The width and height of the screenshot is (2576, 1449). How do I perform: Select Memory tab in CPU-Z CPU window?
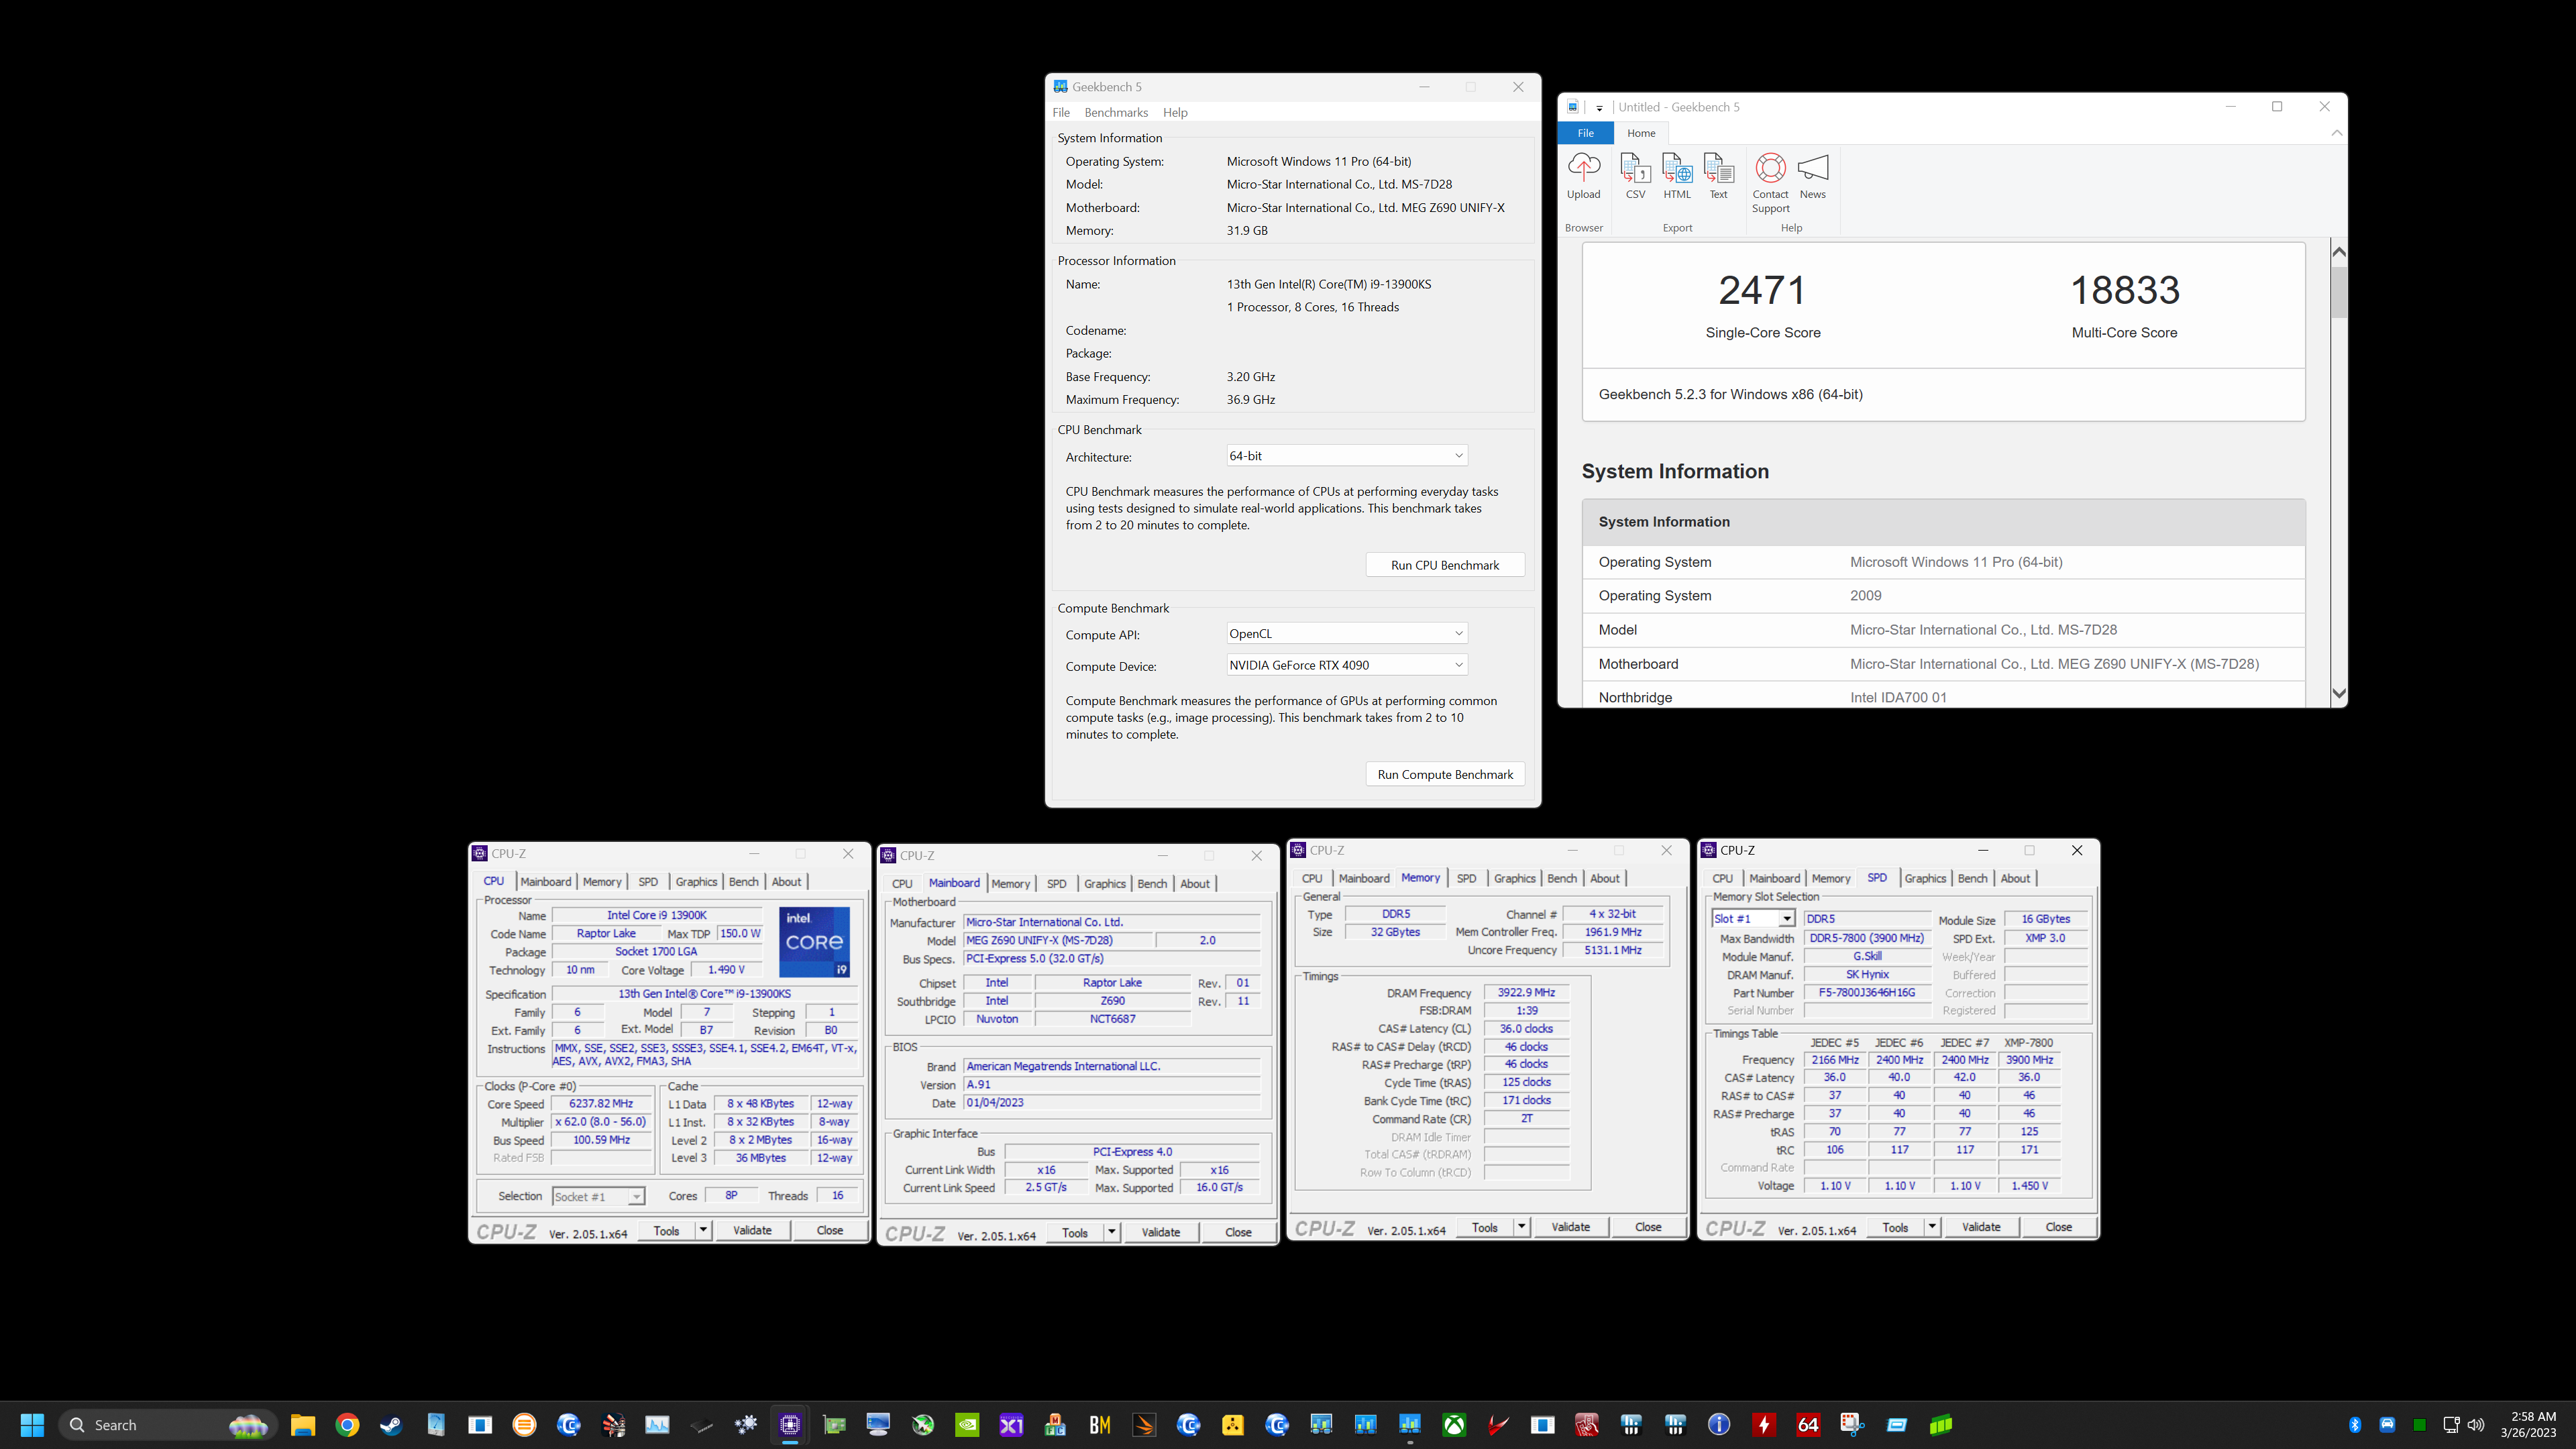coord(602,882)
